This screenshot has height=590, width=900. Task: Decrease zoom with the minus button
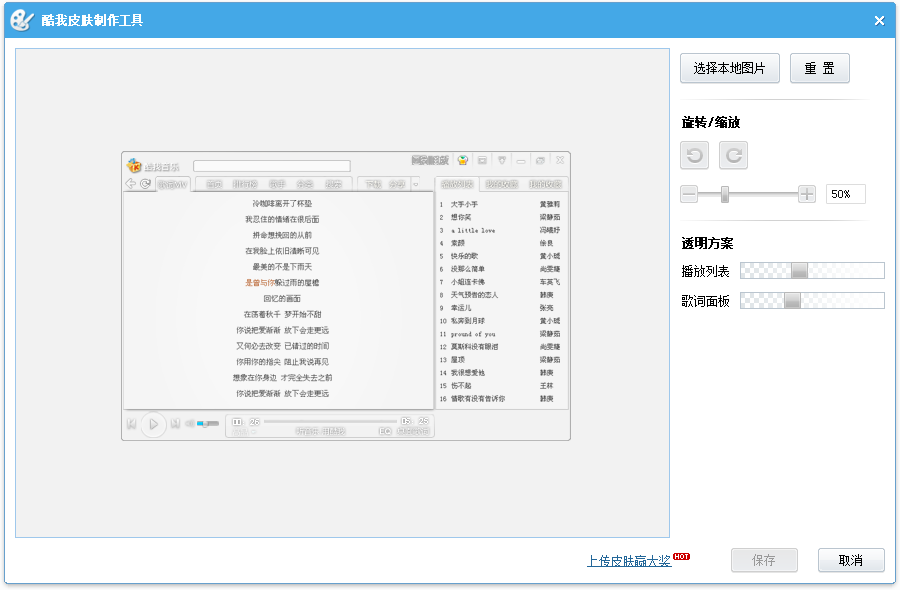click(x=689, y=194)
